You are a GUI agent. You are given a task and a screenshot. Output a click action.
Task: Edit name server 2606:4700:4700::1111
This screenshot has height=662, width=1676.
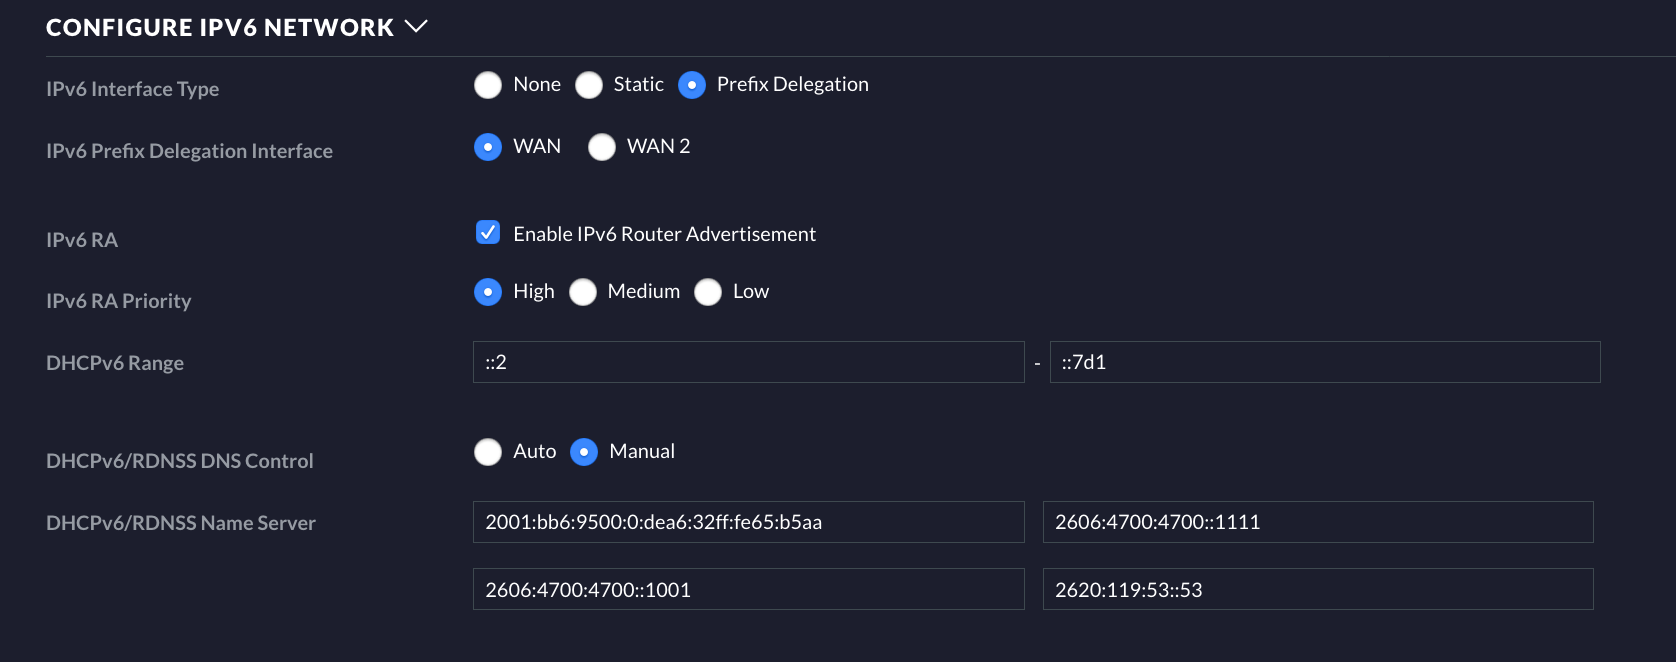1318,521
